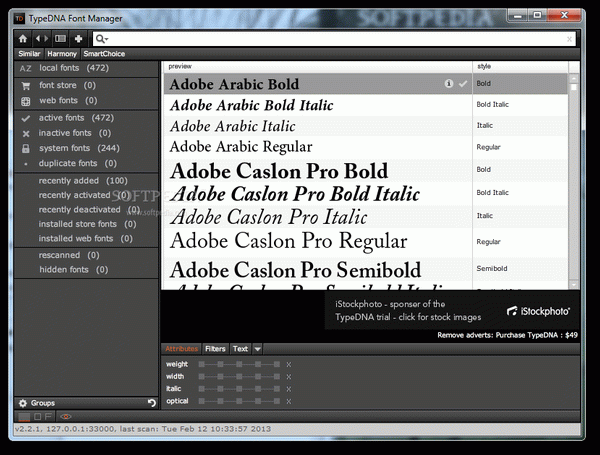
Task: Reset groups with the undo arrow icon
Action: (x=152, y=403)
